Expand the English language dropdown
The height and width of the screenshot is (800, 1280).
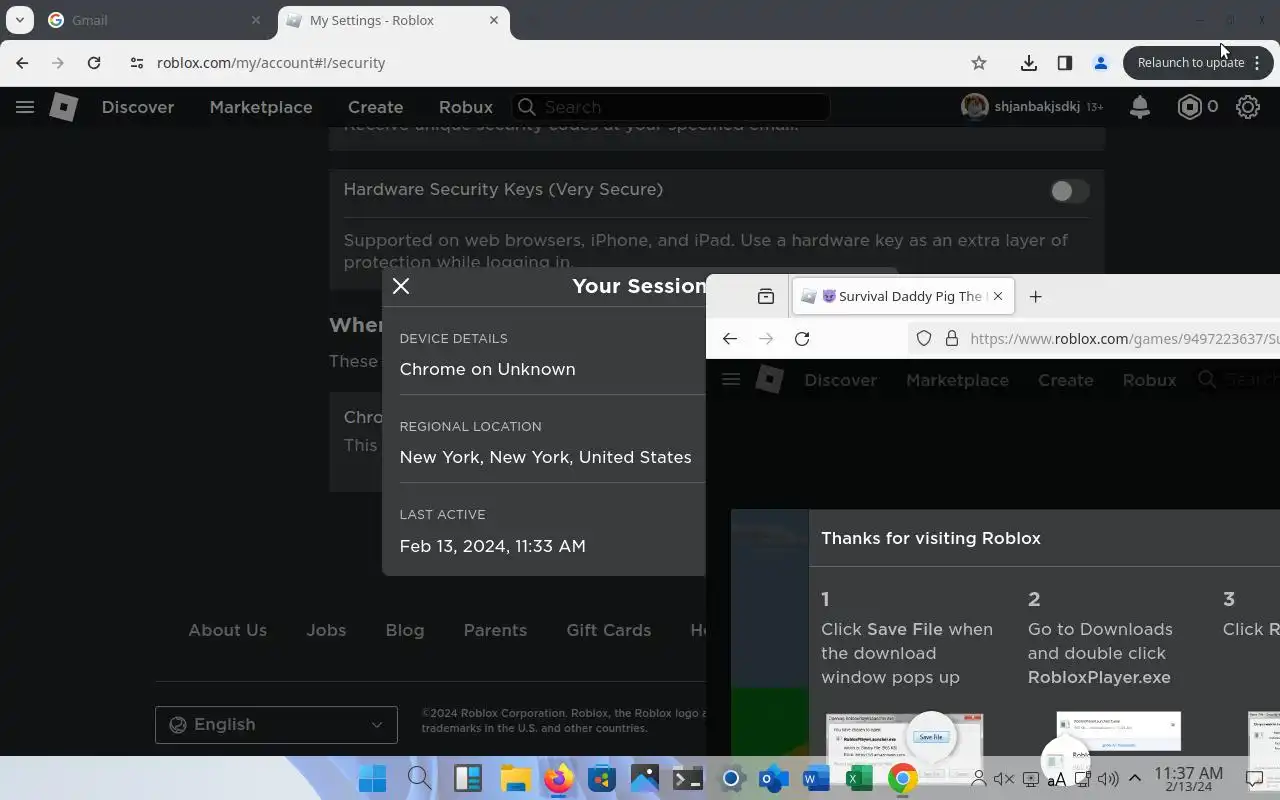276,725
